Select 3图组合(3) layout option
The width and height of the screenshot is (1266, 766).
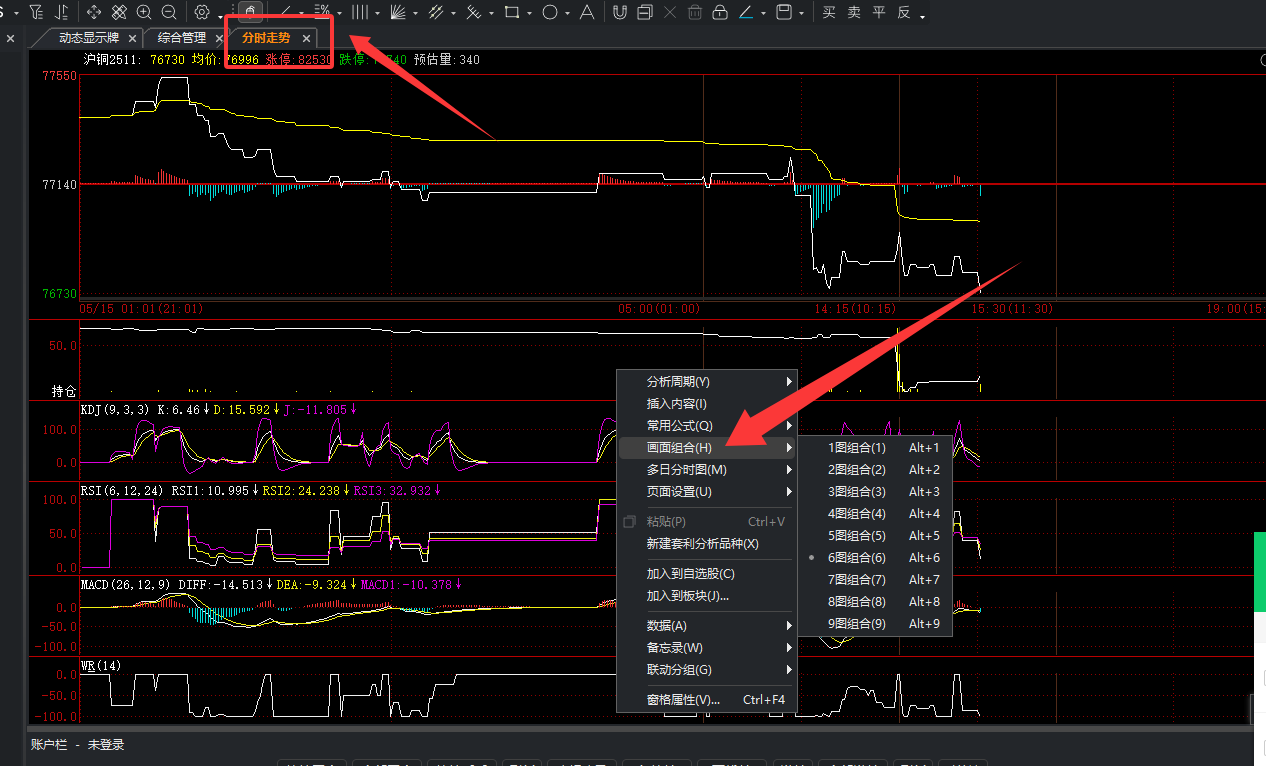tap(875, 491)
